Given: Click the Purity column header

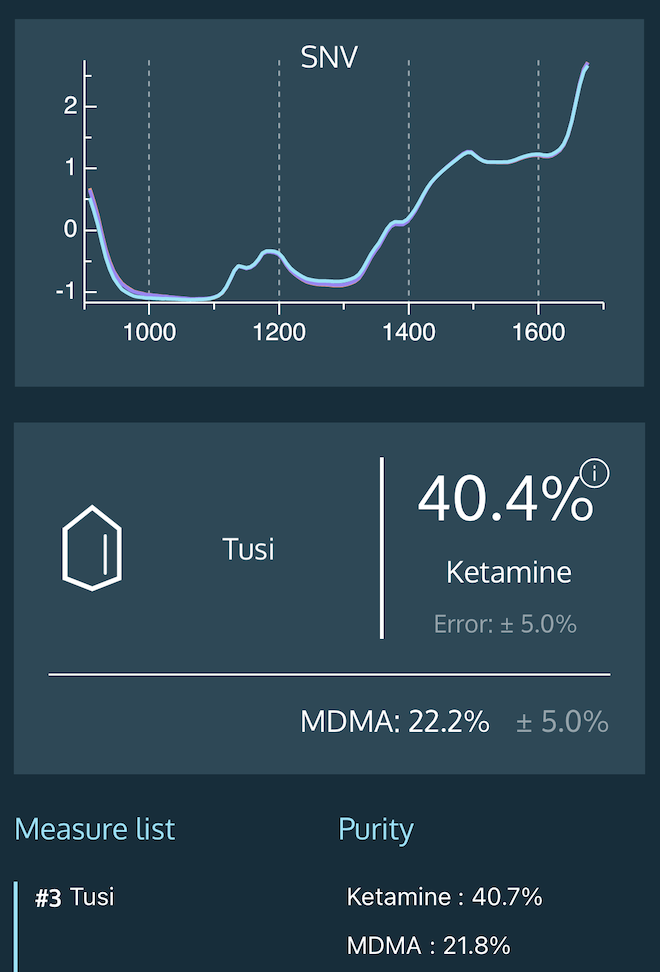Looking at the screenshot, I should pos(375,829).
